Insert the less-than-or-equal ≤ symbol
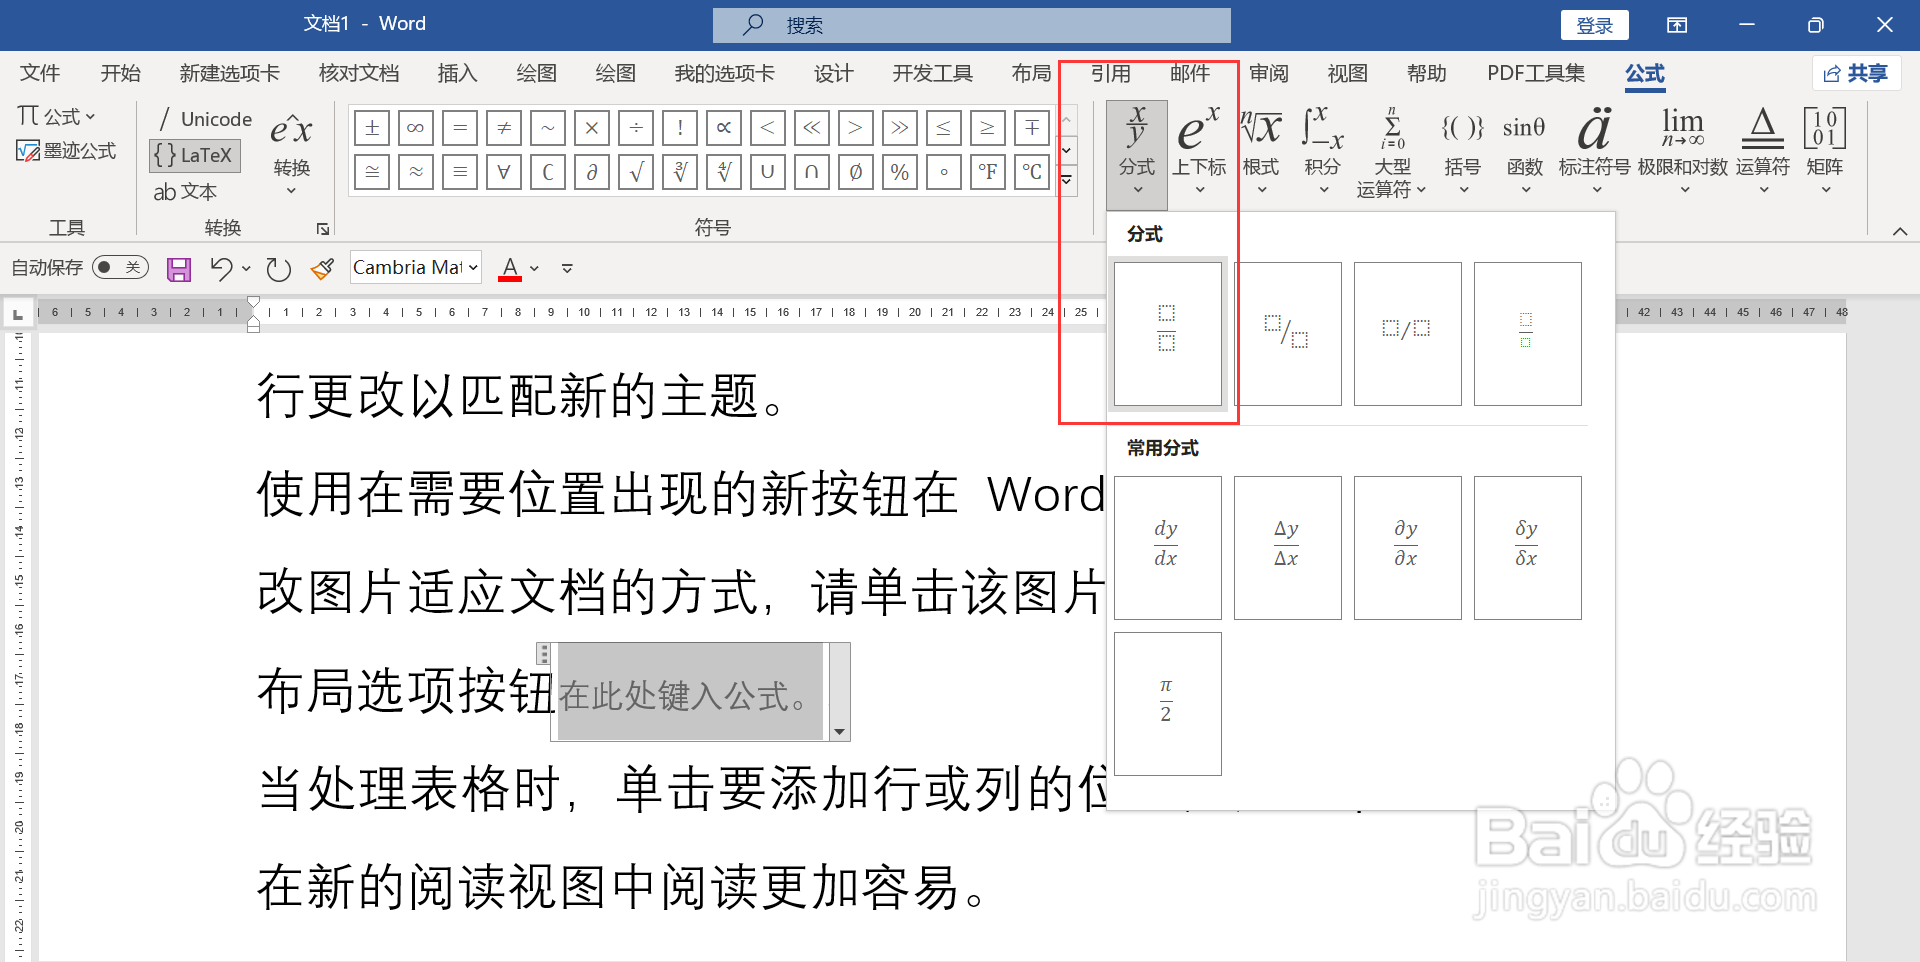1920x962 pixels. click(944, 128)
